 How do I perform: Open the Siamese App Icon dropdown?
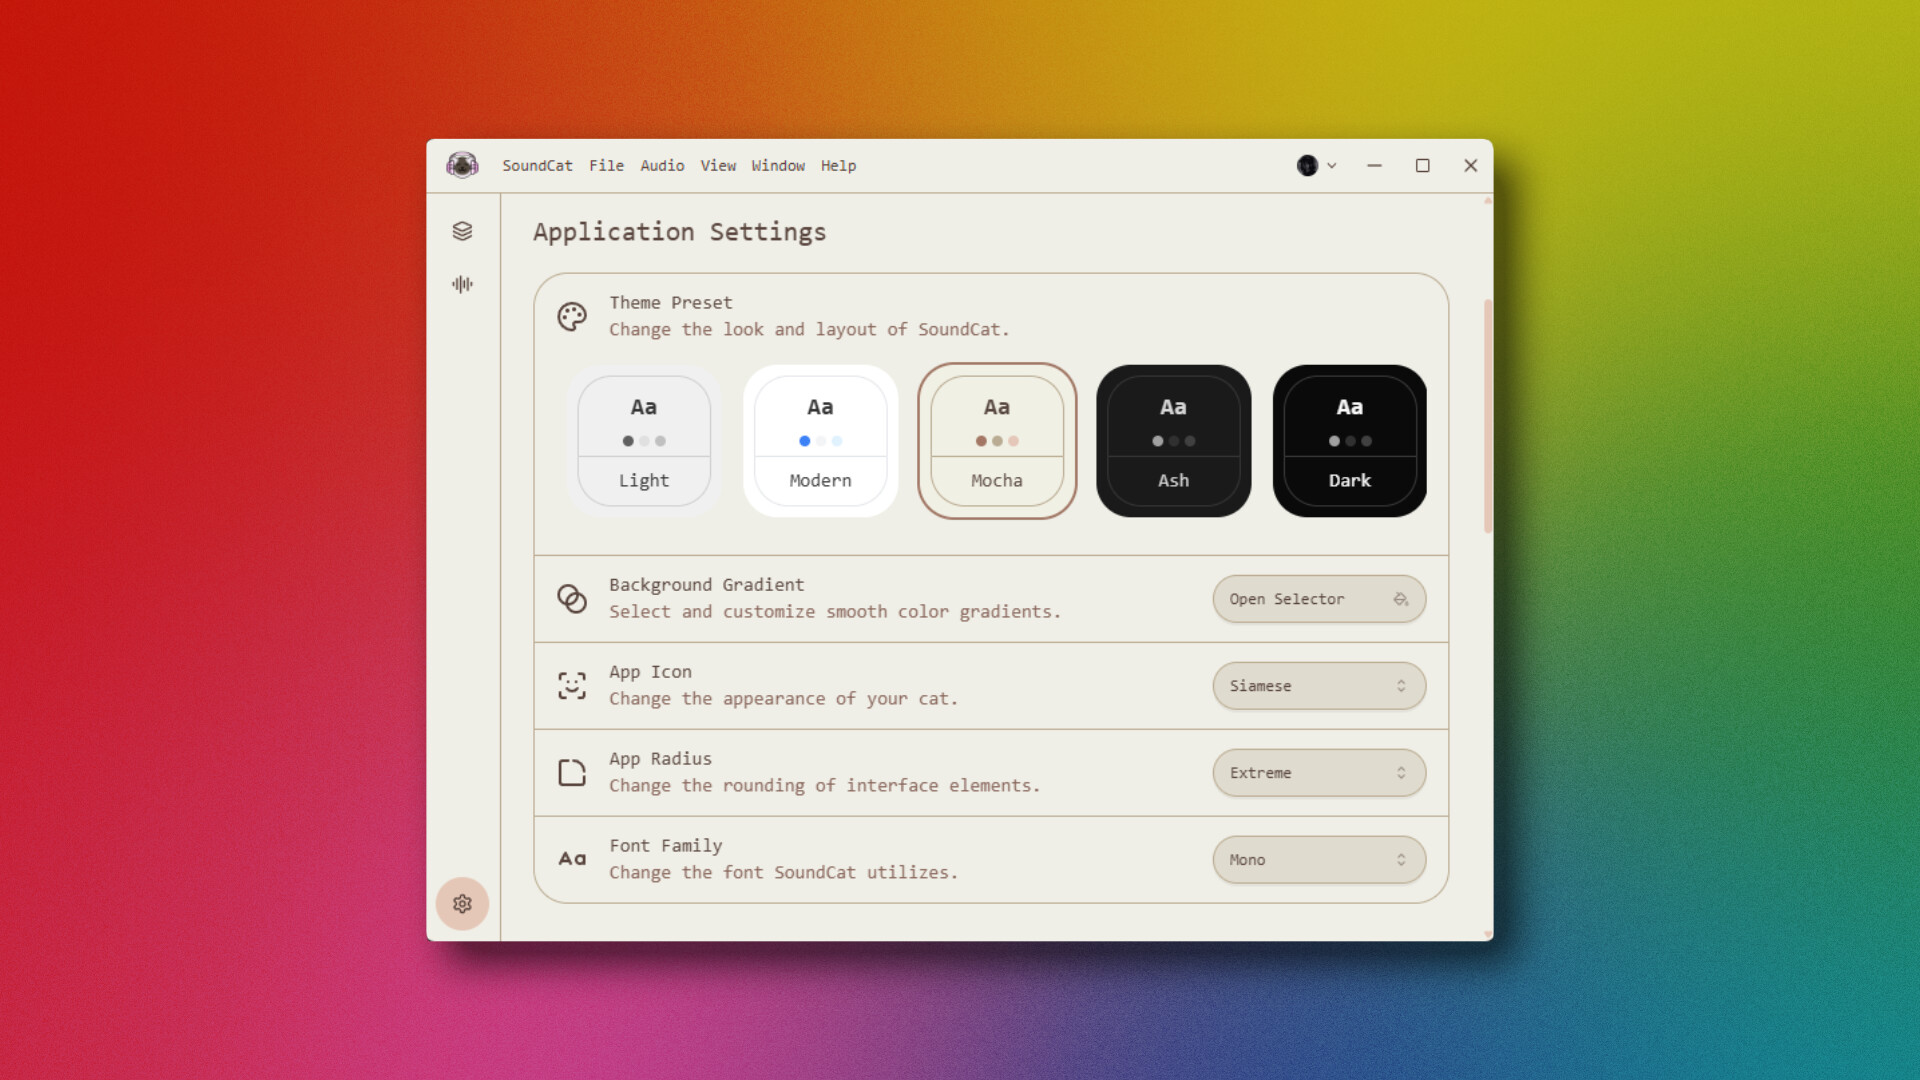[1318, 685]
